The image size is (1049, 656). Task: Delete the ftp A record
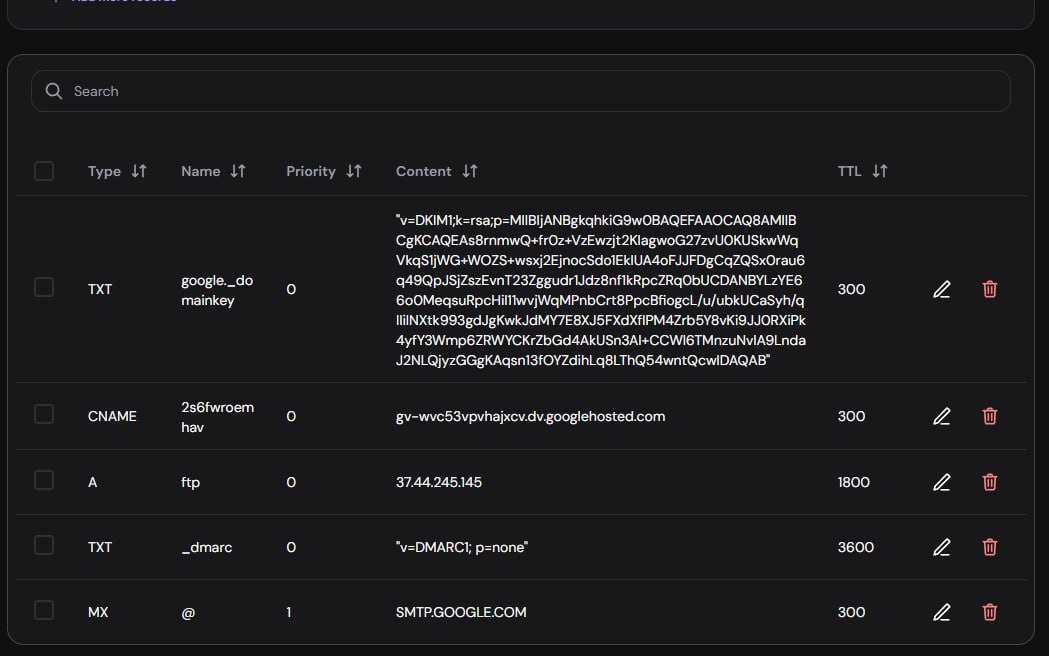point(989,482)
